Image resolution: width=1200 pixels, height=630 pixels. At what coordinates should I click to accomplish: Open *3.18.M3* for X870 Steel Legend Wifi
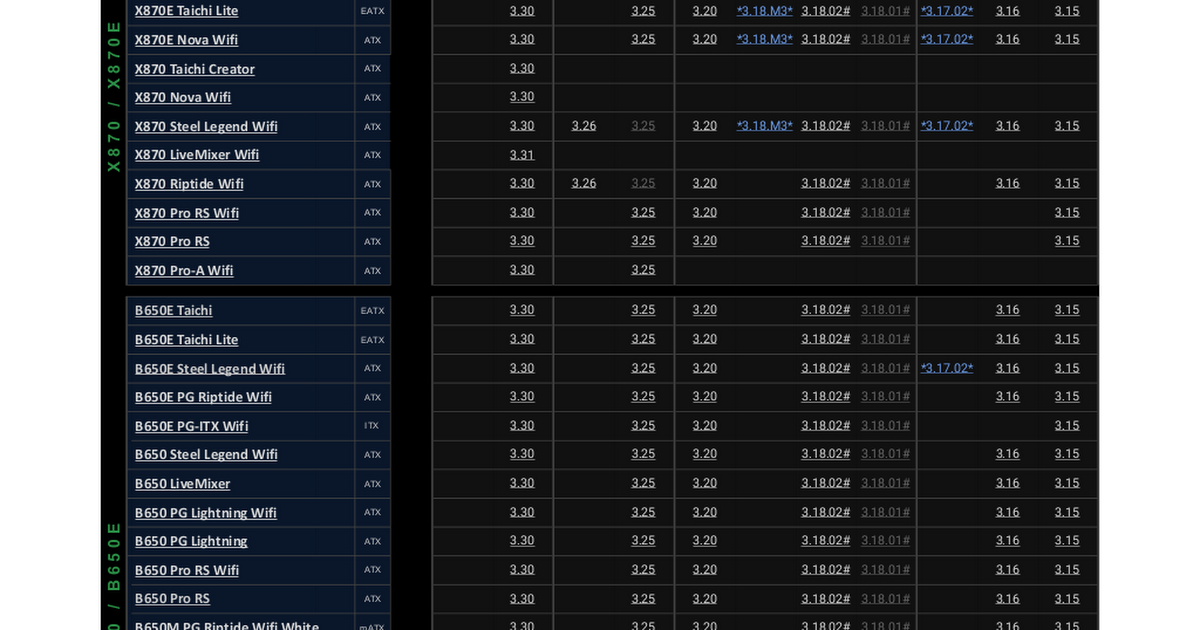coord(765,126)
